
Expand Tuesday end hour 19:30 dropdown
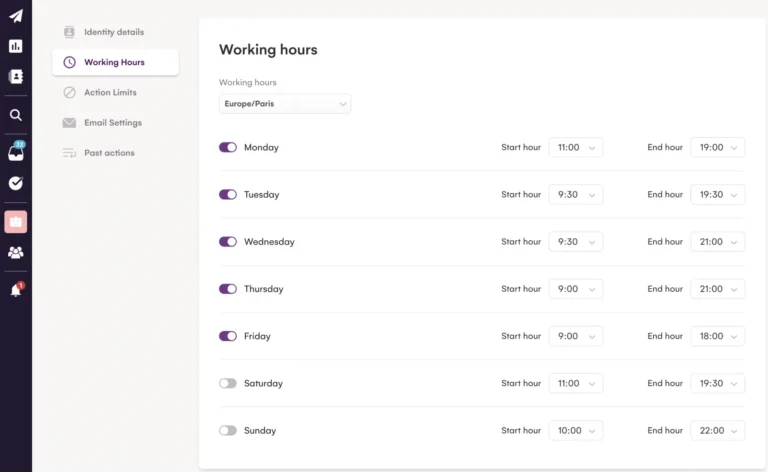[718, 194]
